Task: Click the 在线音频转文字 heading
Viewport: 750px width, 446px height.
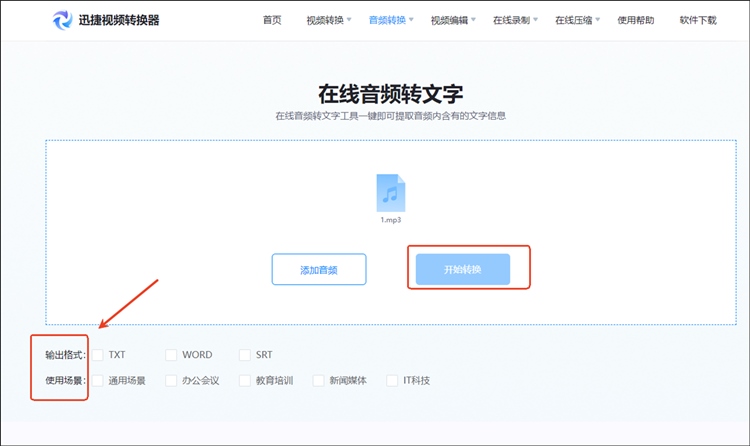Action: point(391,94)
